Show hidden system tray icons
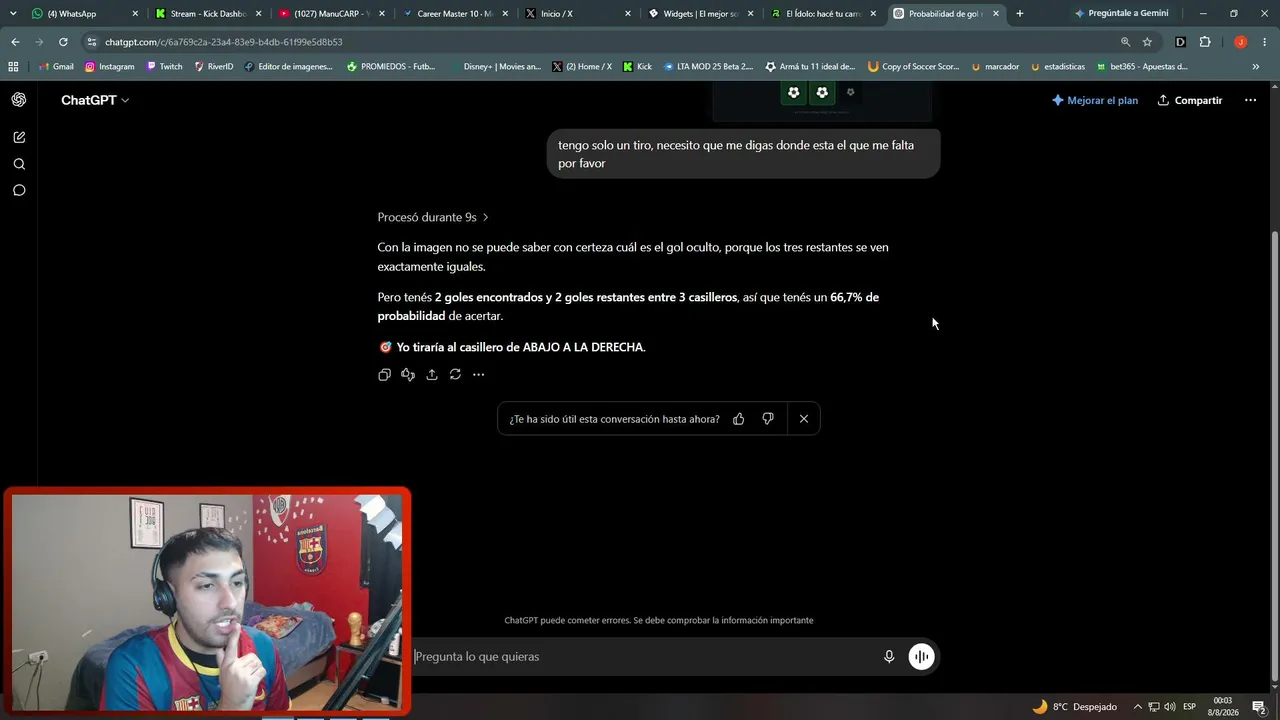Viewport: 1280px width, 720px height. (1138, 707)
